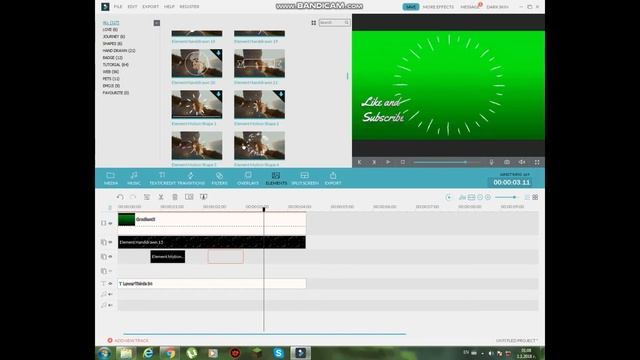Select the Tutorial category
The width and height of the screenshot is (640, 360).
coord(116,64)
